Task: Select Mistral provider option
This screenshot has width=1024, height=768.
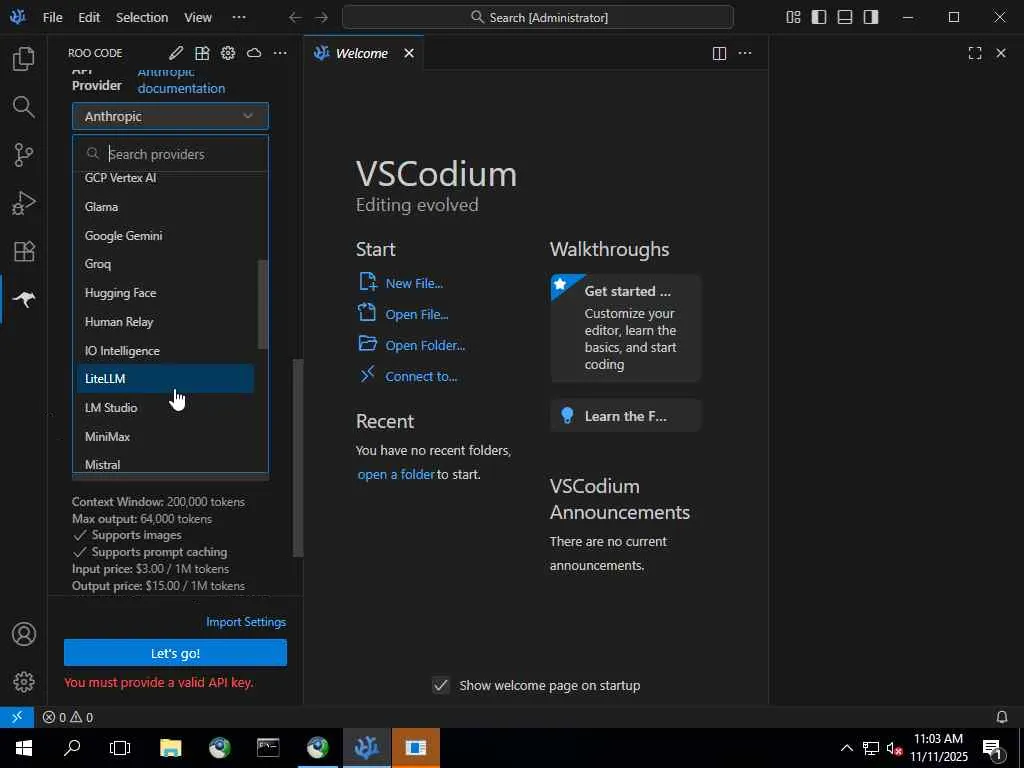Action: (x=165, y=462)
